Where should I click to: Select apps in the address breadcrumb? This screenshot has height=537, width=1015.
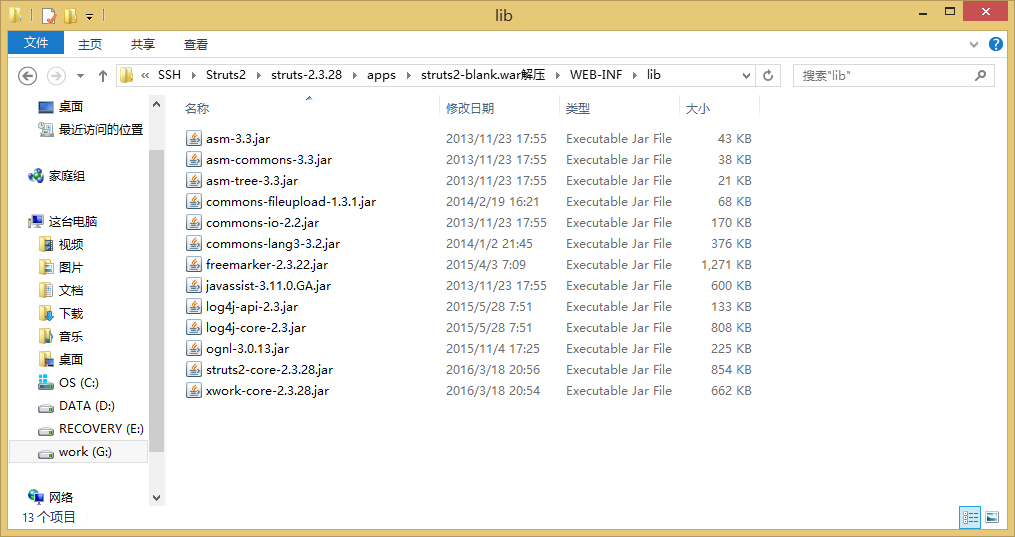381,75
